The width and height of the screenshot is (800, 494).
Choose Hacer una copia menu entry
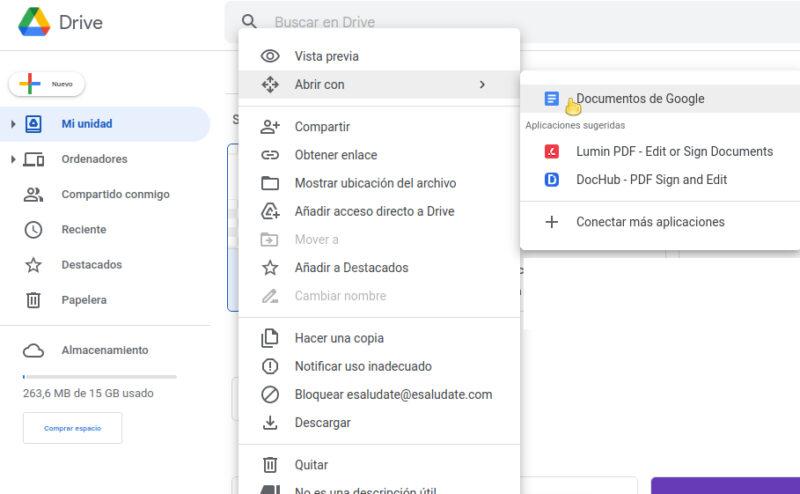(x=339, y=338)
